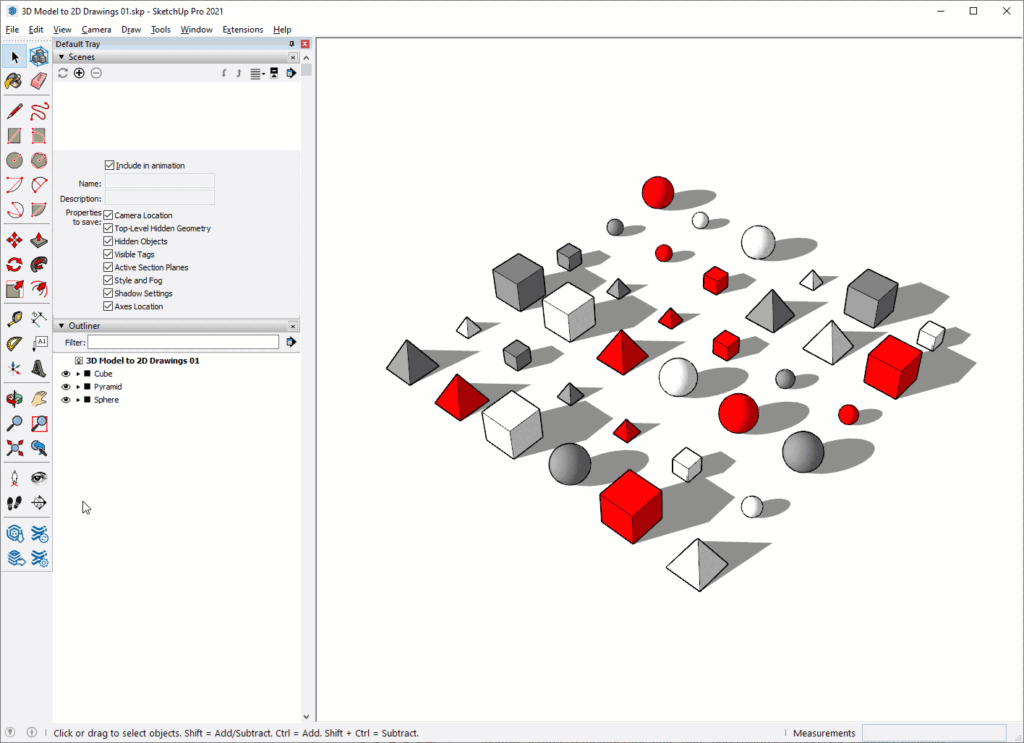Collapse the Outliner panel
The image size is (1024, 743).
pos(62,325)
